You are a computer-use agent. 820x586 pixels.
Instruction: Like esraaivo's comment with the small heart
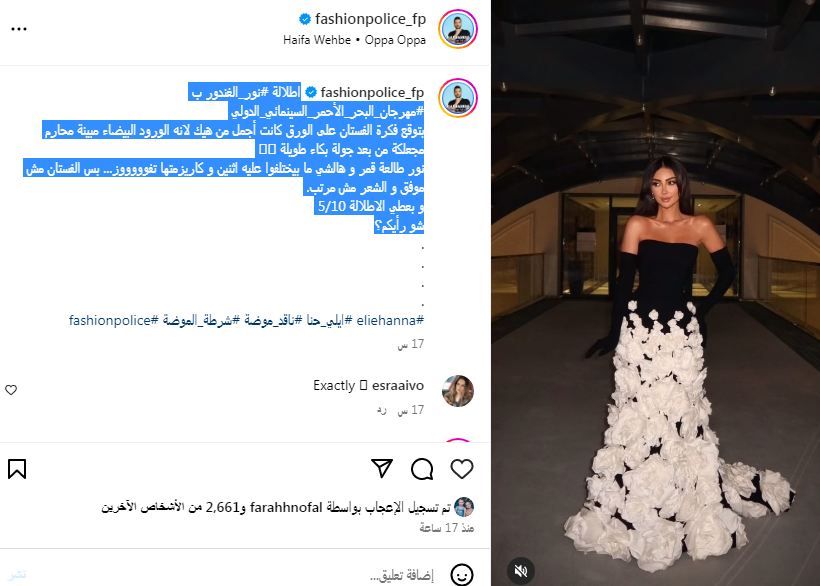tap(11, 390)
